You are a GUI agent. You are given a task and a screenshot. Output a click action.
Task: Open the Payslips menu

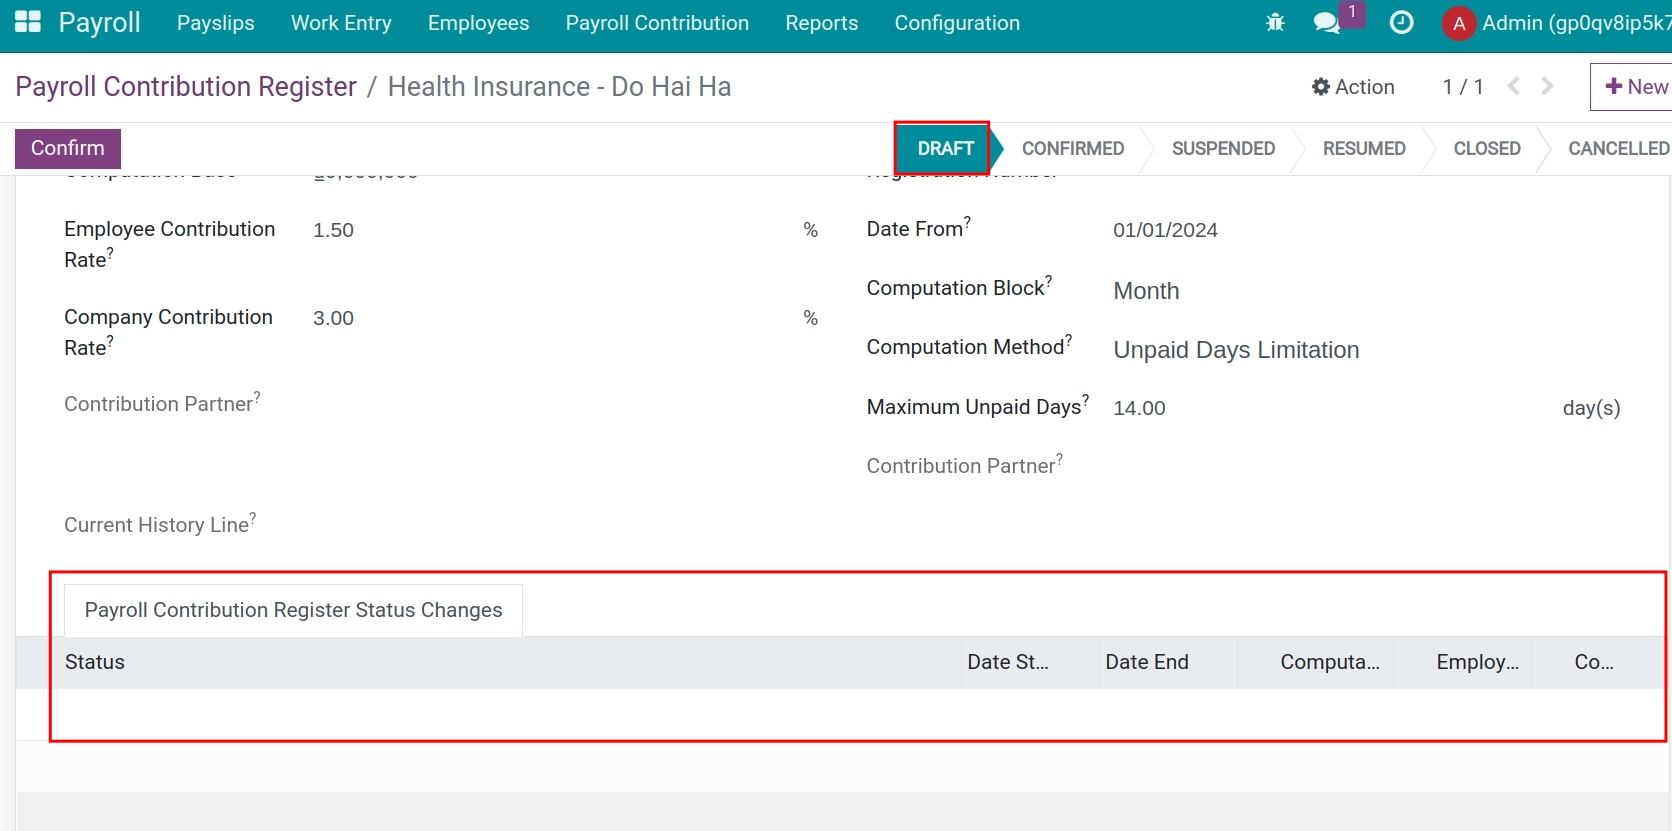point(216,23)
